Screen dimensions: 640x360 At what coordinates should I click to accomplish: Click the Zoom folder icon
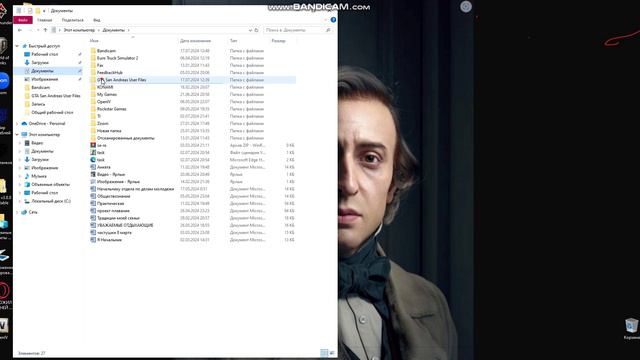point(93,124)
